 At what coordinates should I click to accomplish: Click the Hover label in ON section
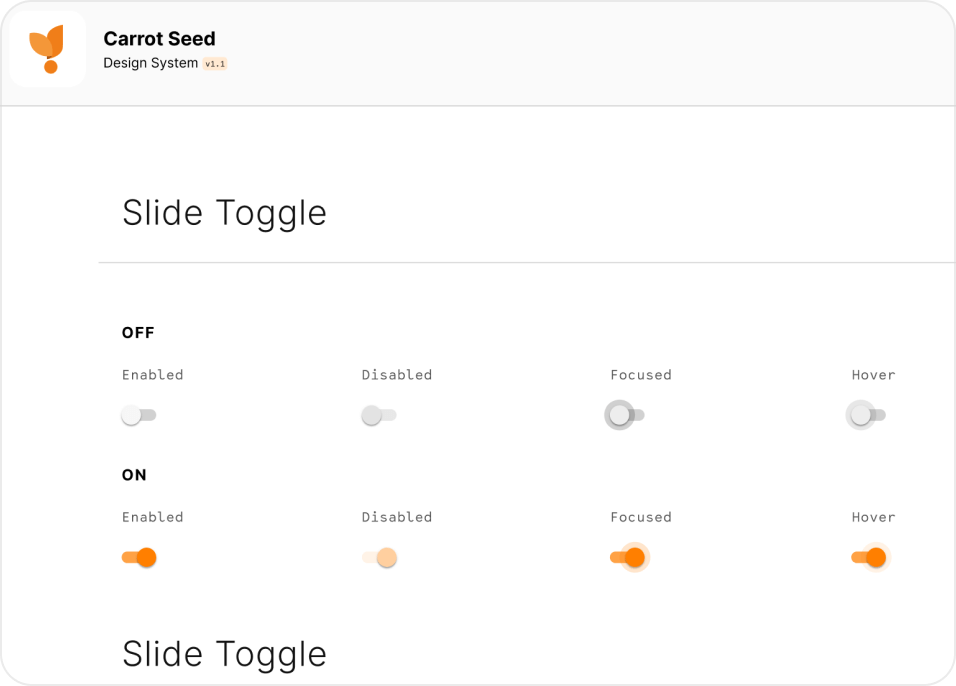tap(873, 517)
